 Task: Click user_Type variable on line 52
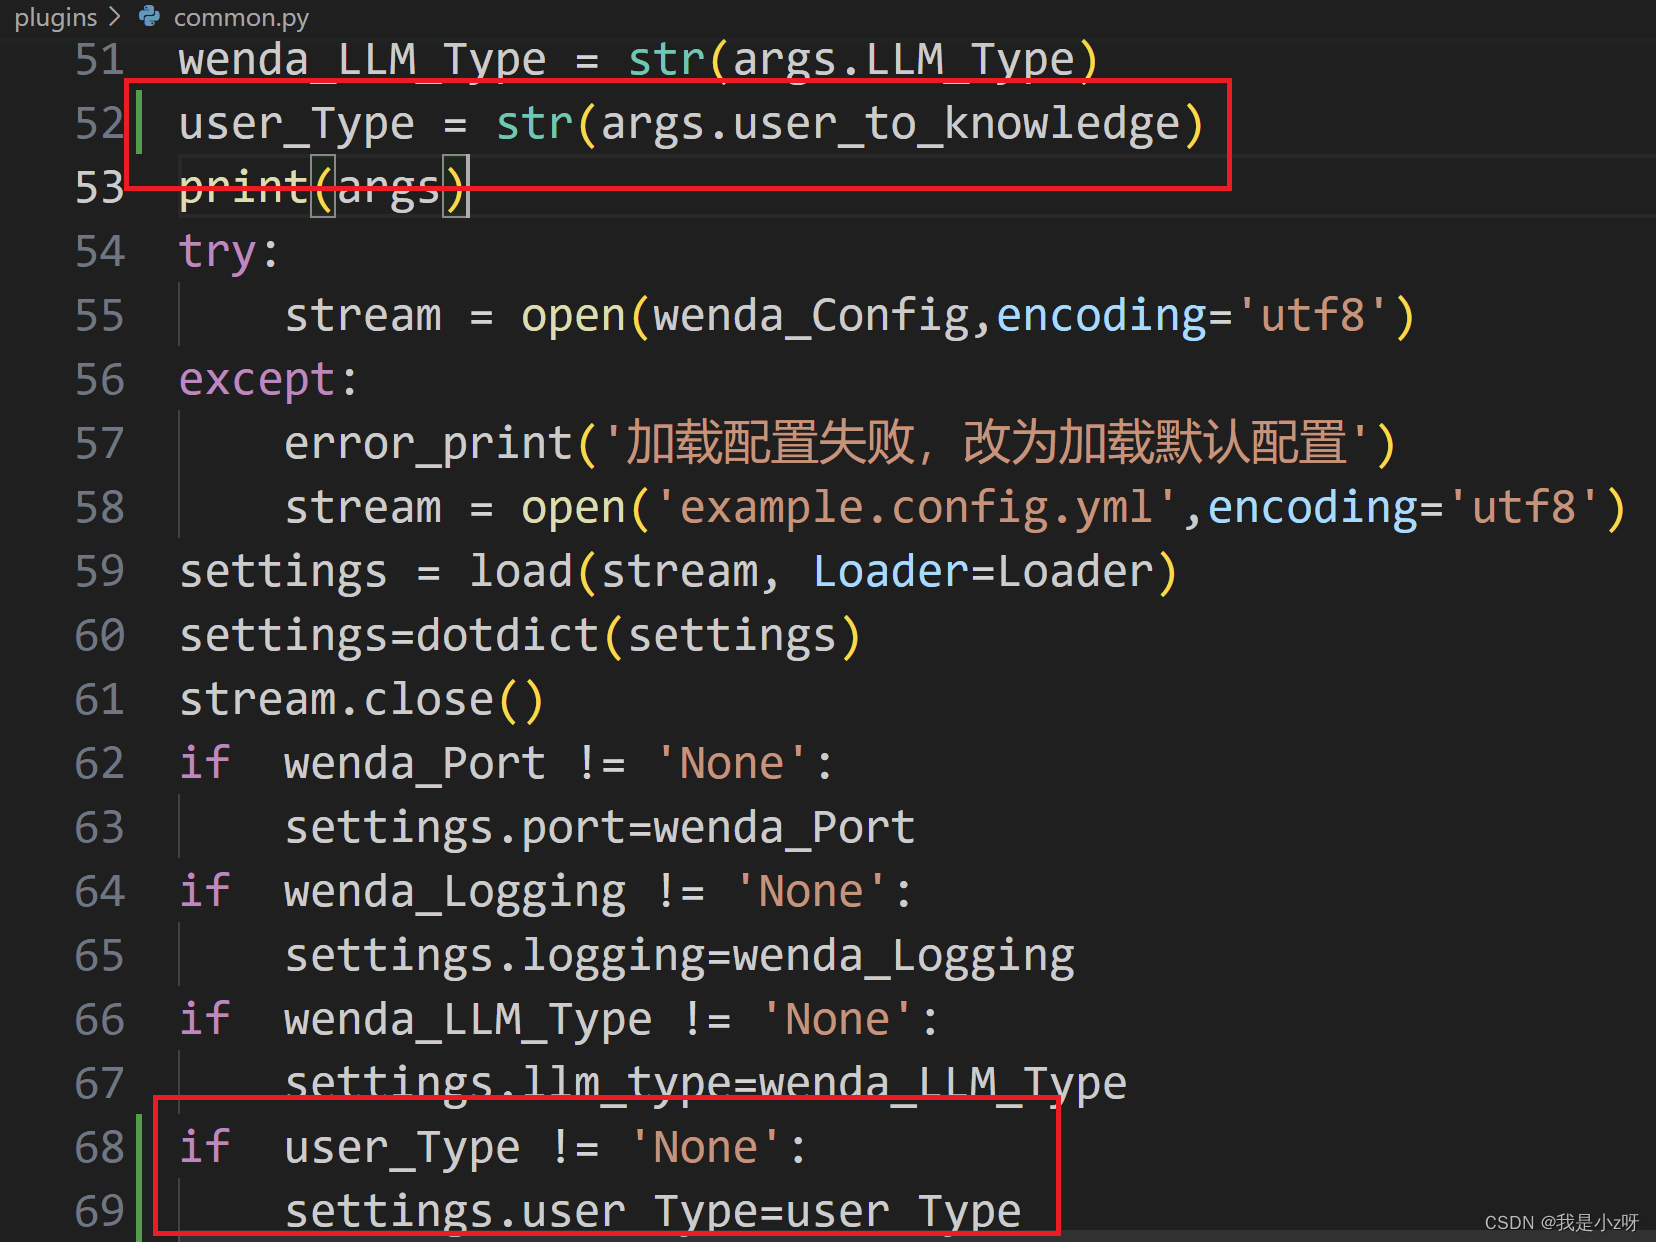click(297, 124)
